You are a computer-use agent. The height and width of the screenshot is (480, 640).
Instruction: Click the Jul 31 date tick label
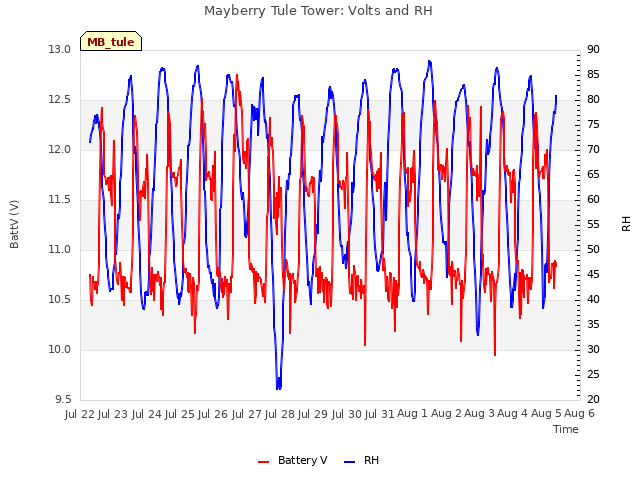pyautogui.click(x=380, y=414)
